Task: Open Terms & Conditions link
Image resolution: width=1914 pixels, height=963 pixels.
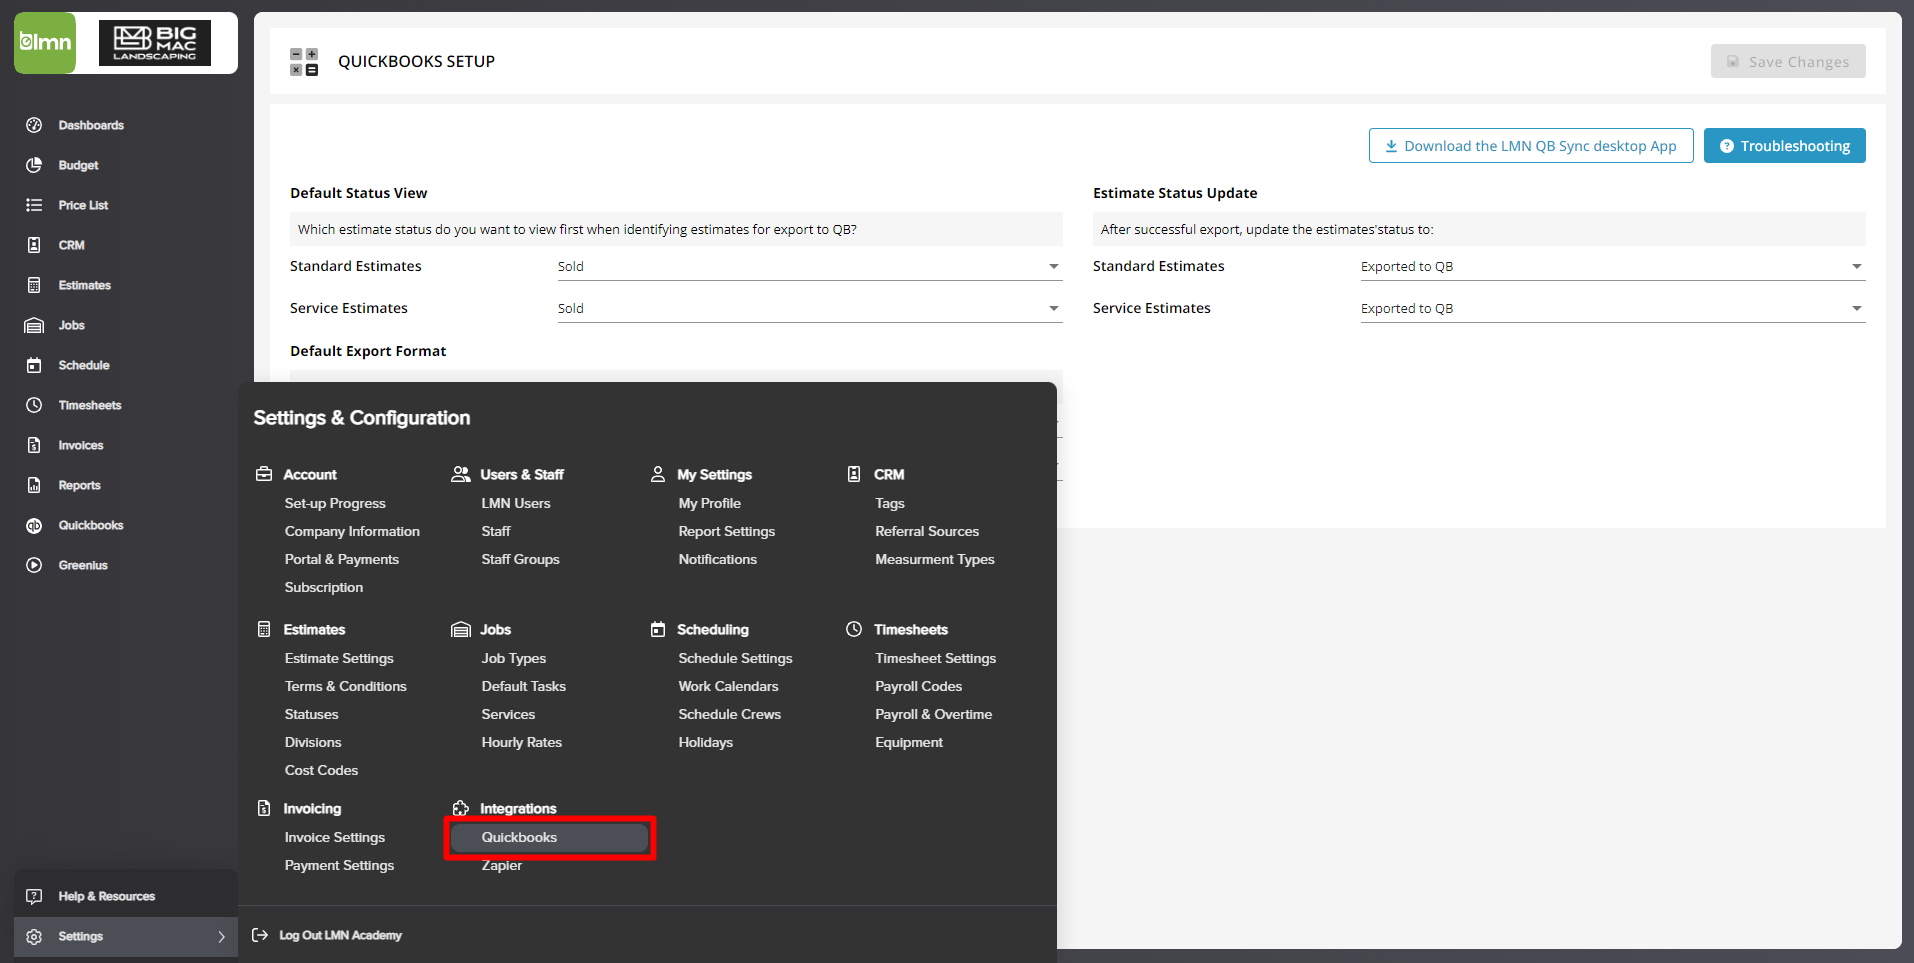Action: click(346, 687)
